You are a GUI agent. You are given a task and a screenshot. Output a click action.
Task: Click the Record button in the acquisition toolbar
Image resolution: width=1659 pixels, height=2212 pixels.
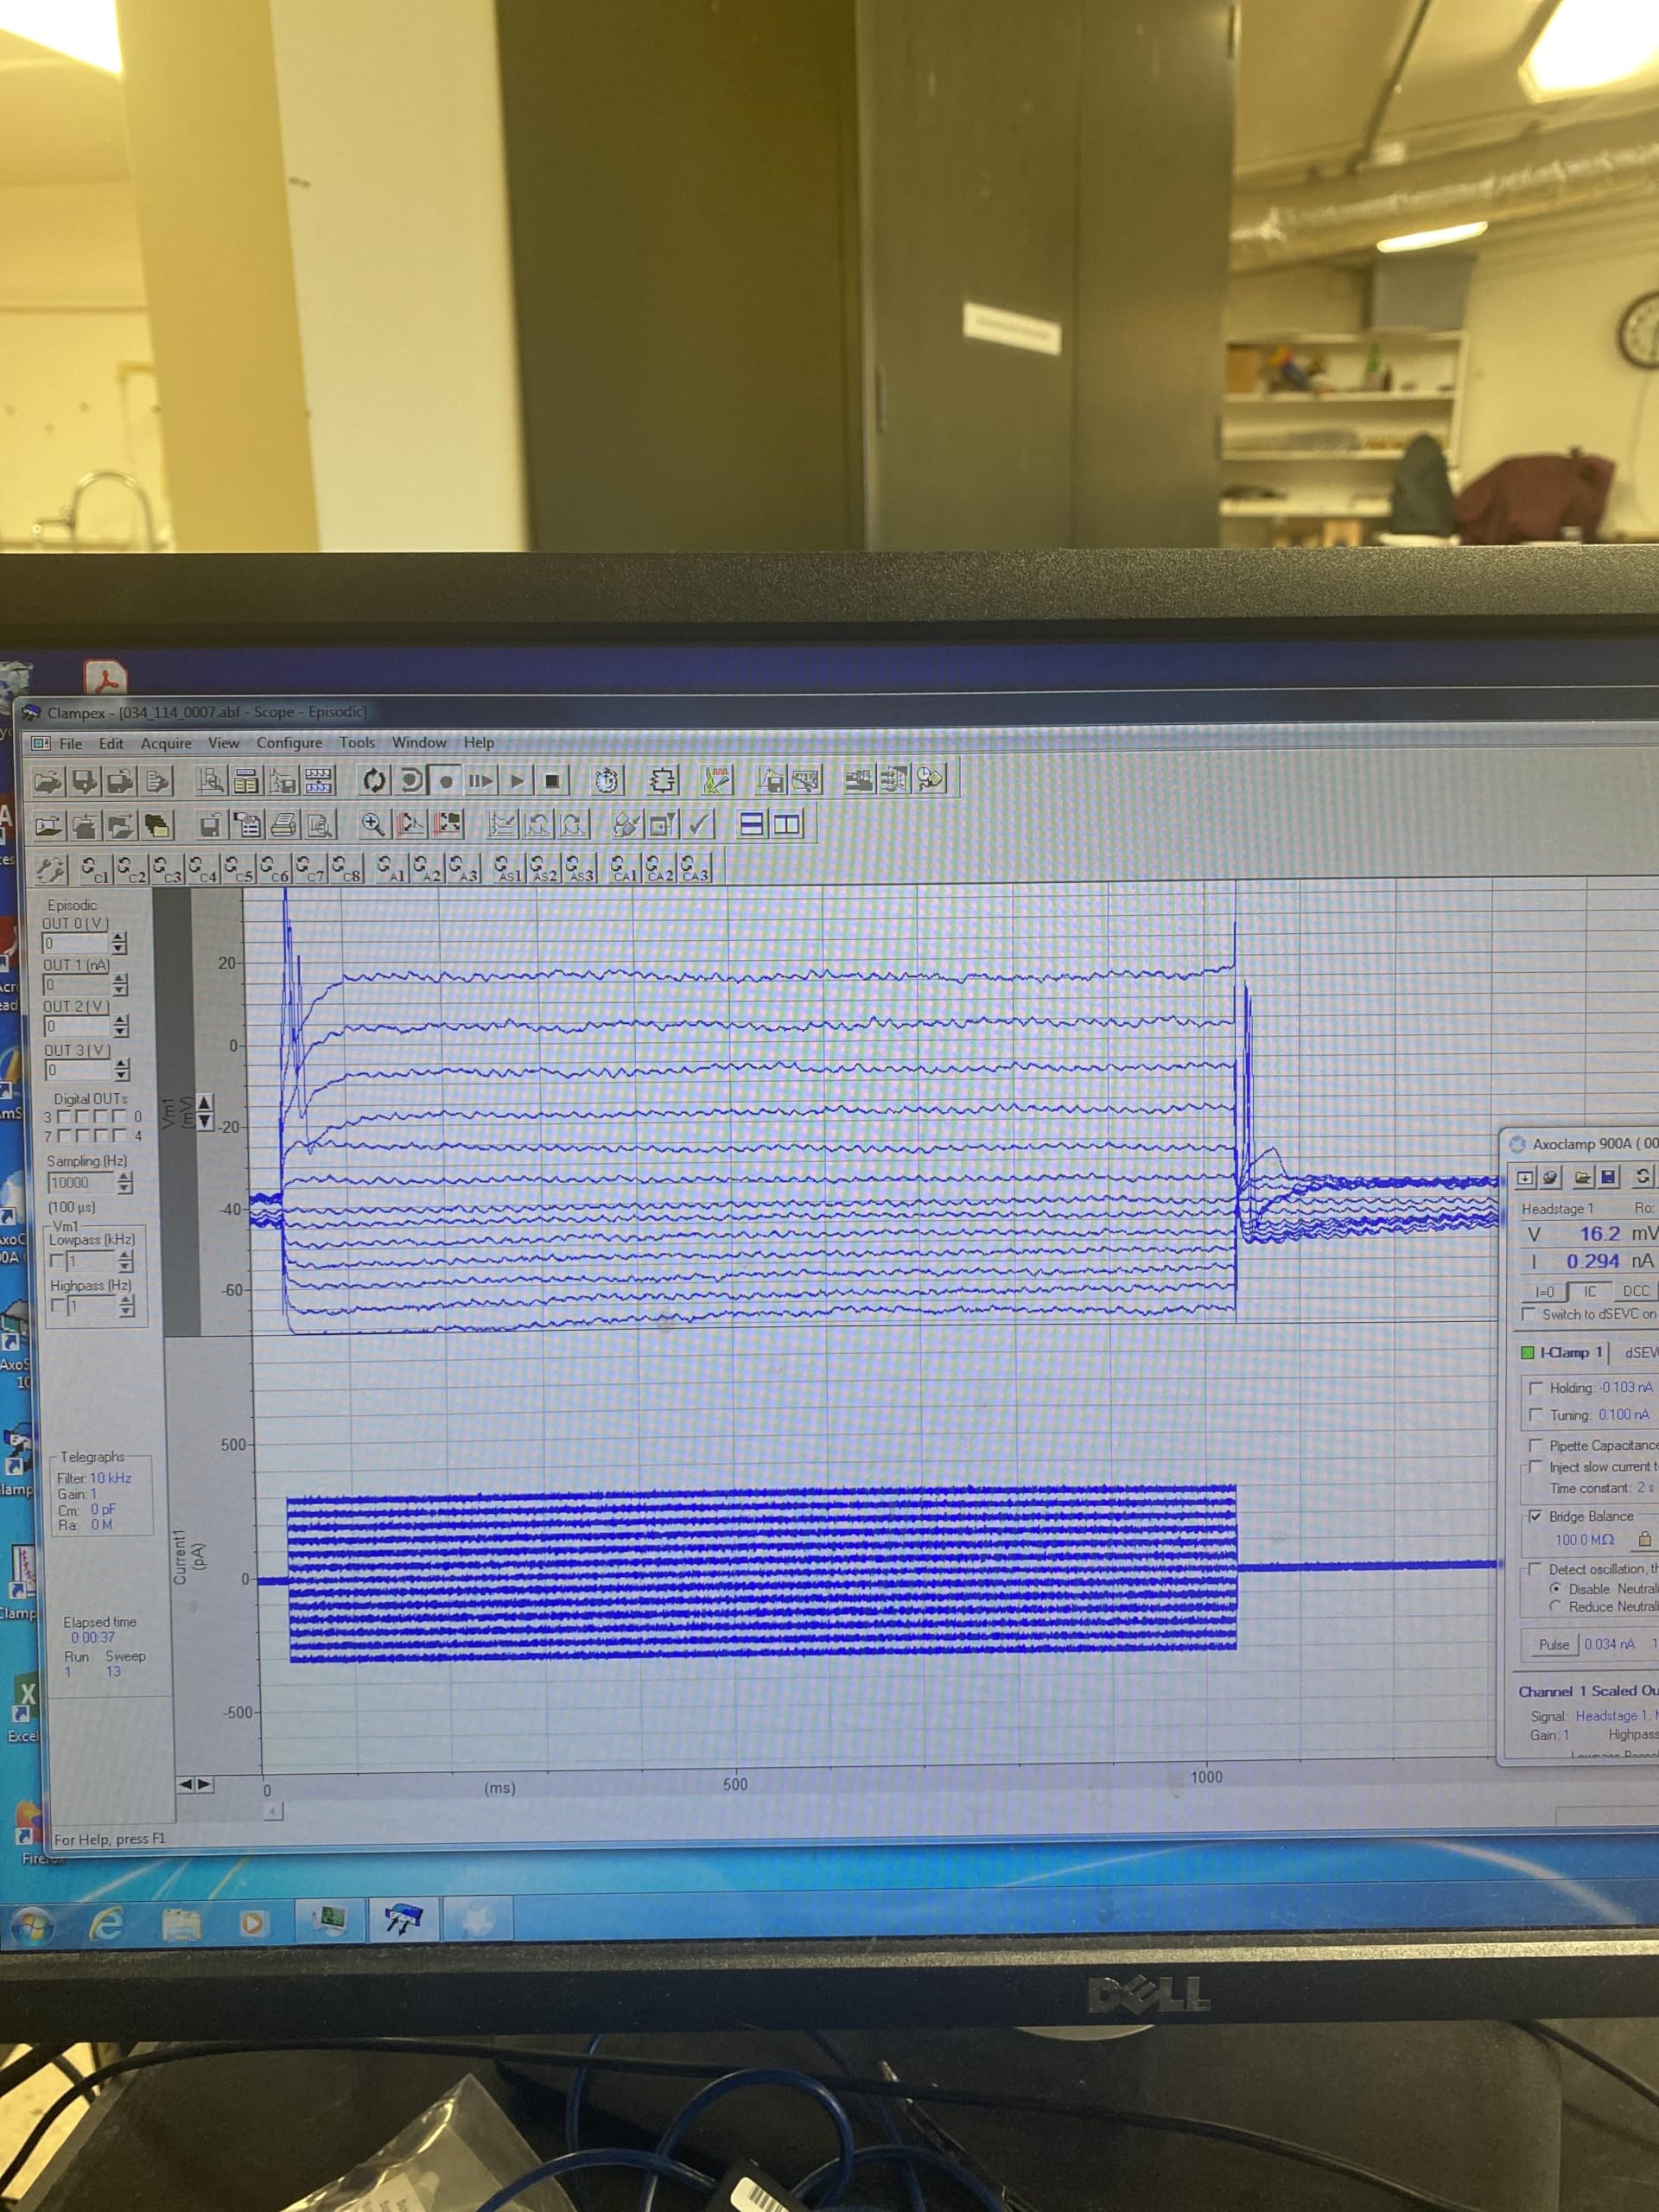446,780
